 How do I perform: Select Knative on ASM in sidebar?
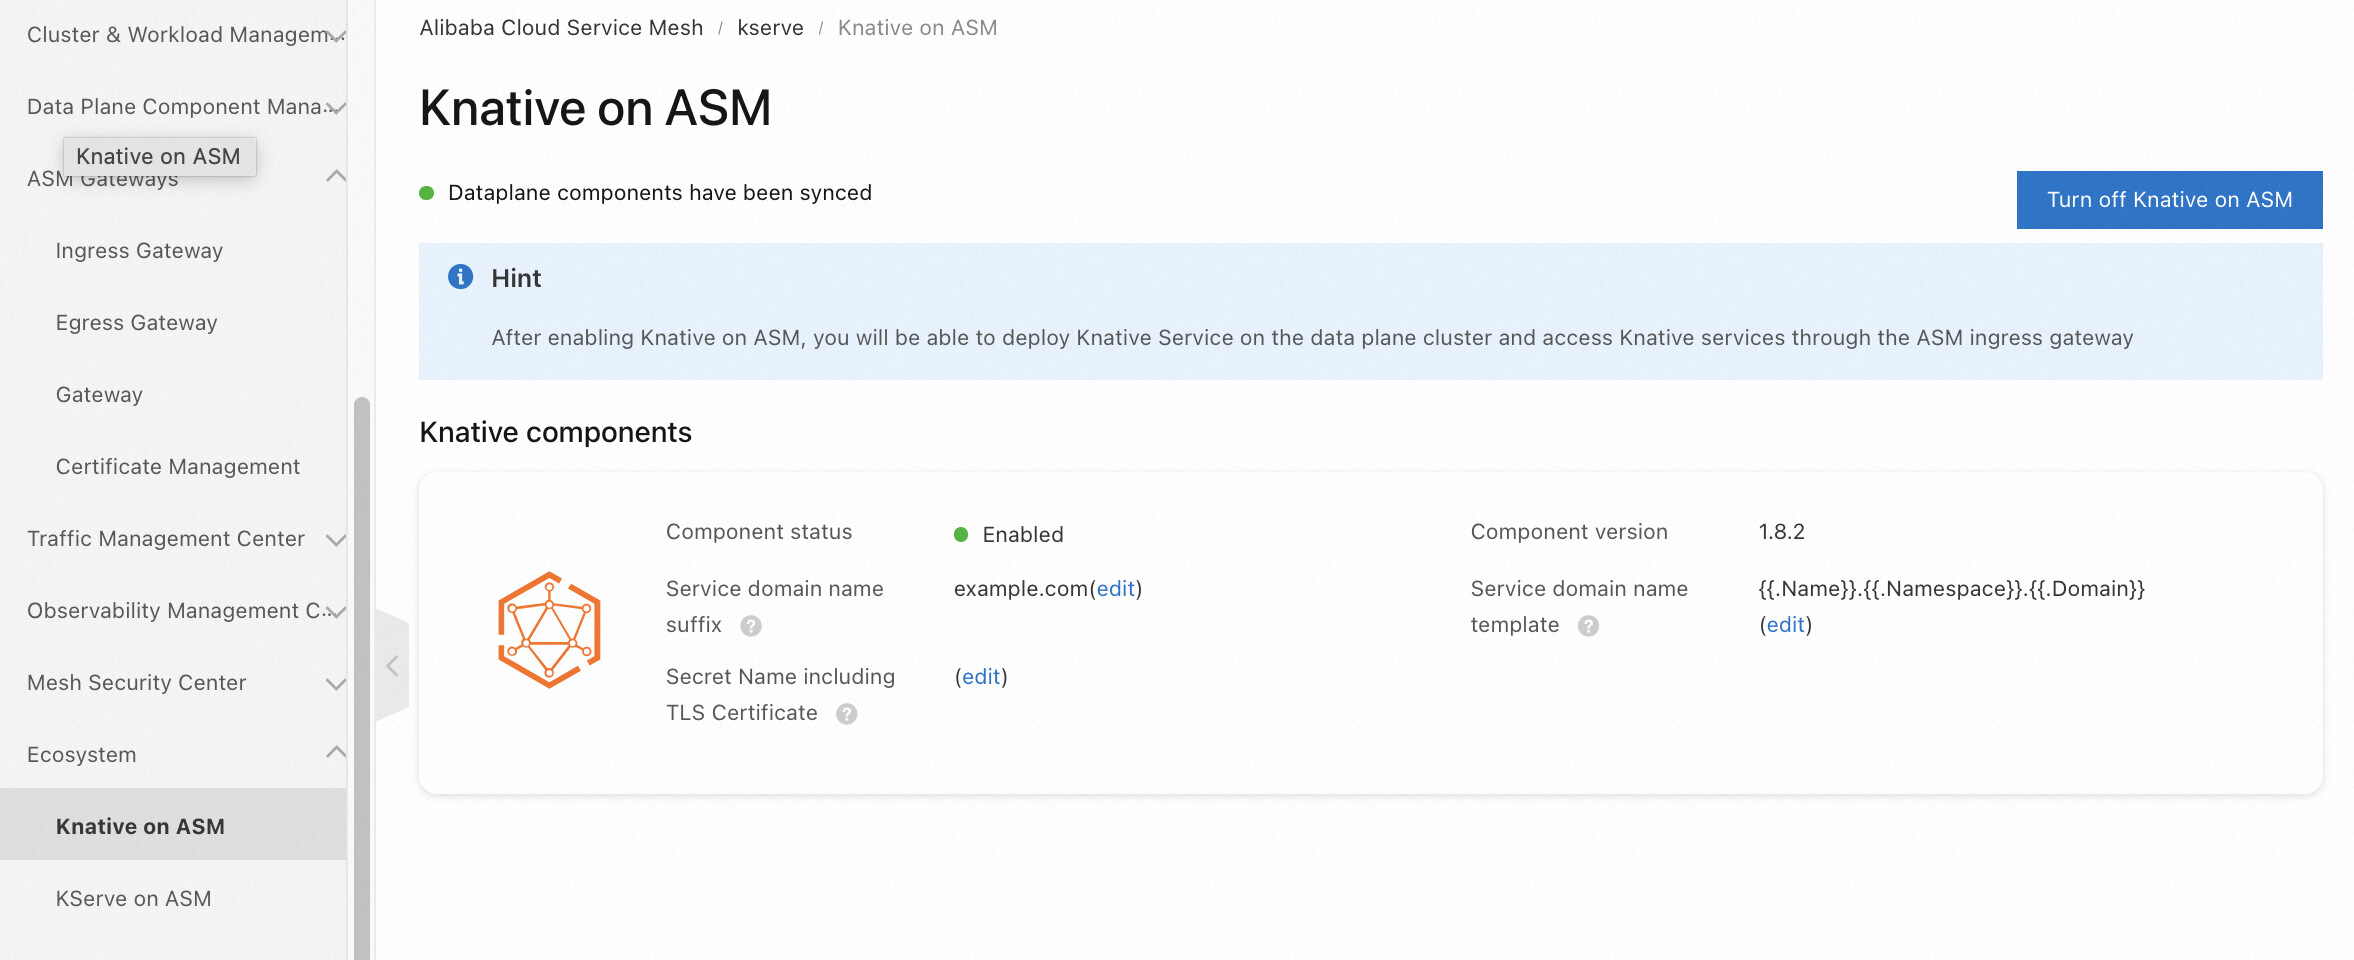click(173, 825)
